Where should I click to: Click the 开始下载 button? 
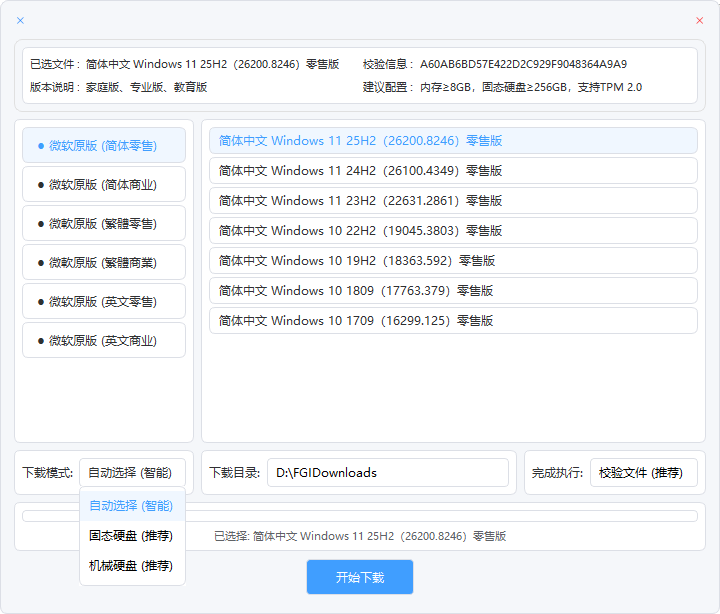pyautogui.click(x=360, y=577)
